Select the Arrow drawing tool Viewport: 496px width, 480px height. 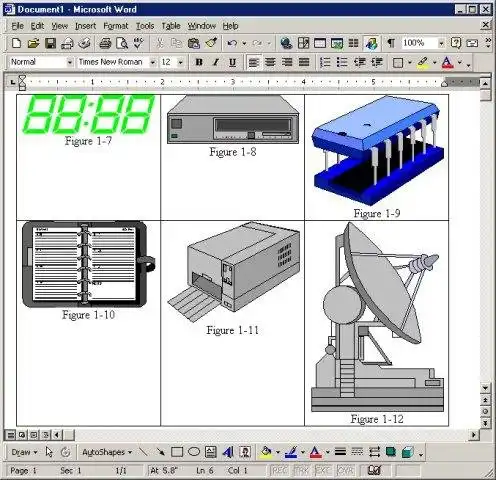pyautogui.click(x=160, y=452)
